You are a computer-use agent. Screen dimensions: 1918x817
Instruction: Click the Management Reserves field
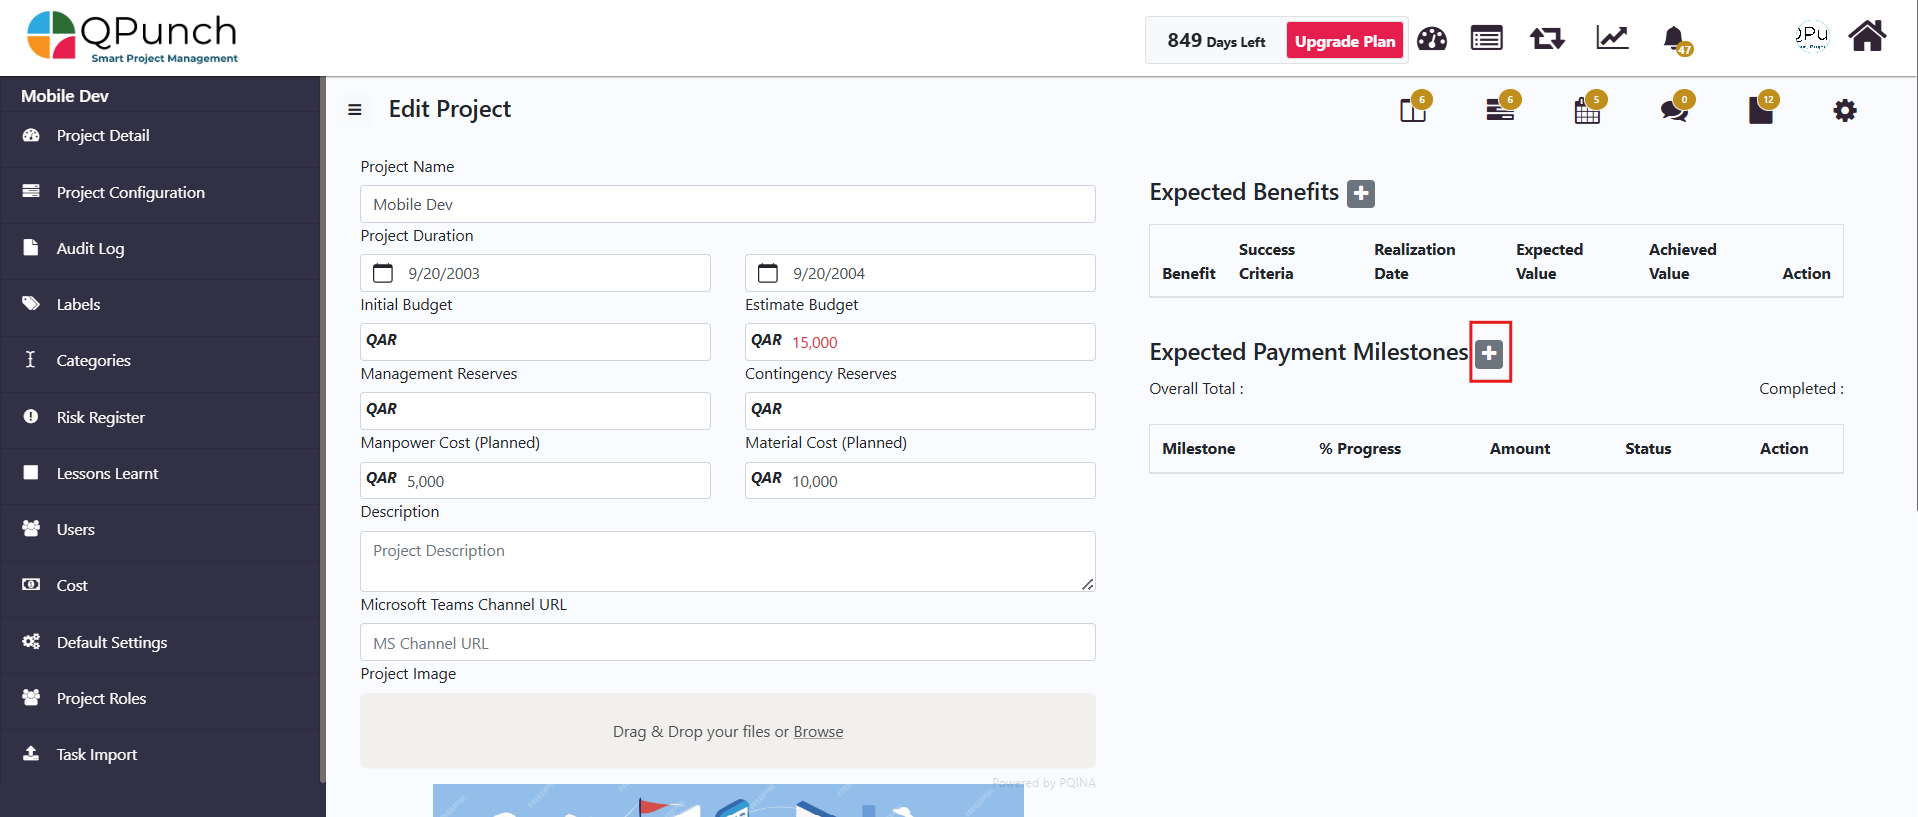coord(535,411)
